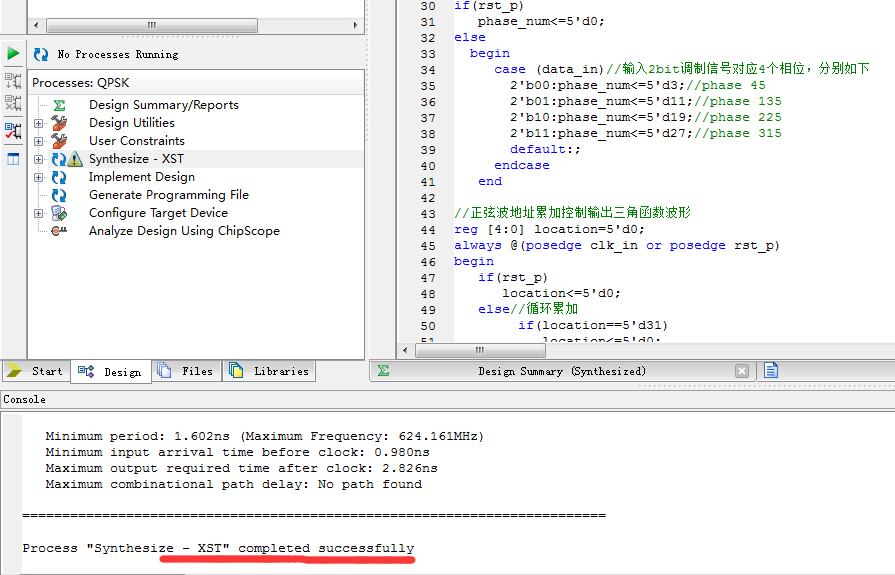Select Design Utilities in process tree
This screenshot has height=575, width=895.
[132, 123]
